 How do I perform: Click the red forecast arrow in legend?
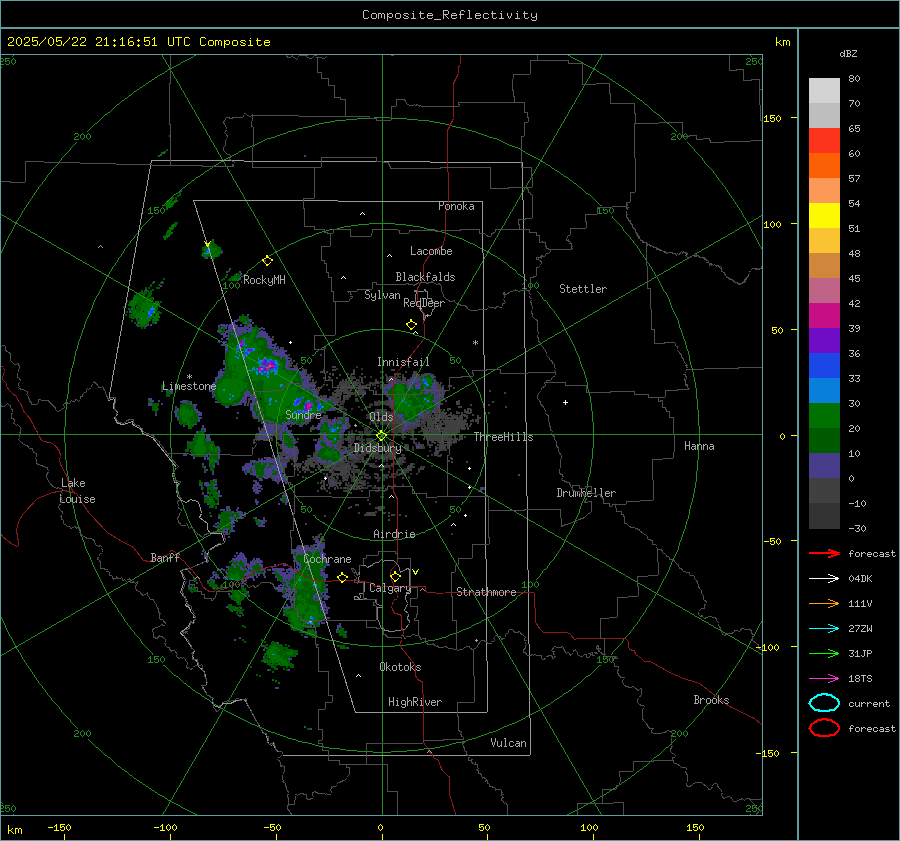824,553
